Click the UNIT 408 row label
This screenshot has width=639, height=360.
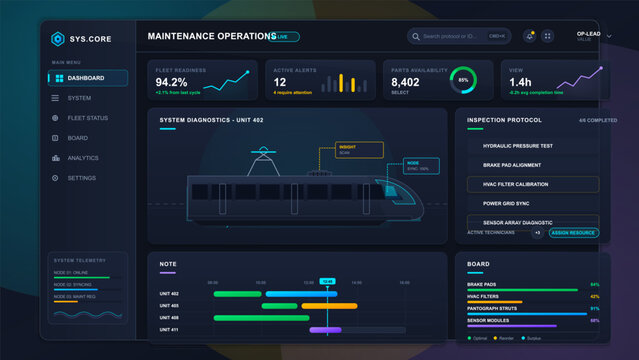[169, 318]
